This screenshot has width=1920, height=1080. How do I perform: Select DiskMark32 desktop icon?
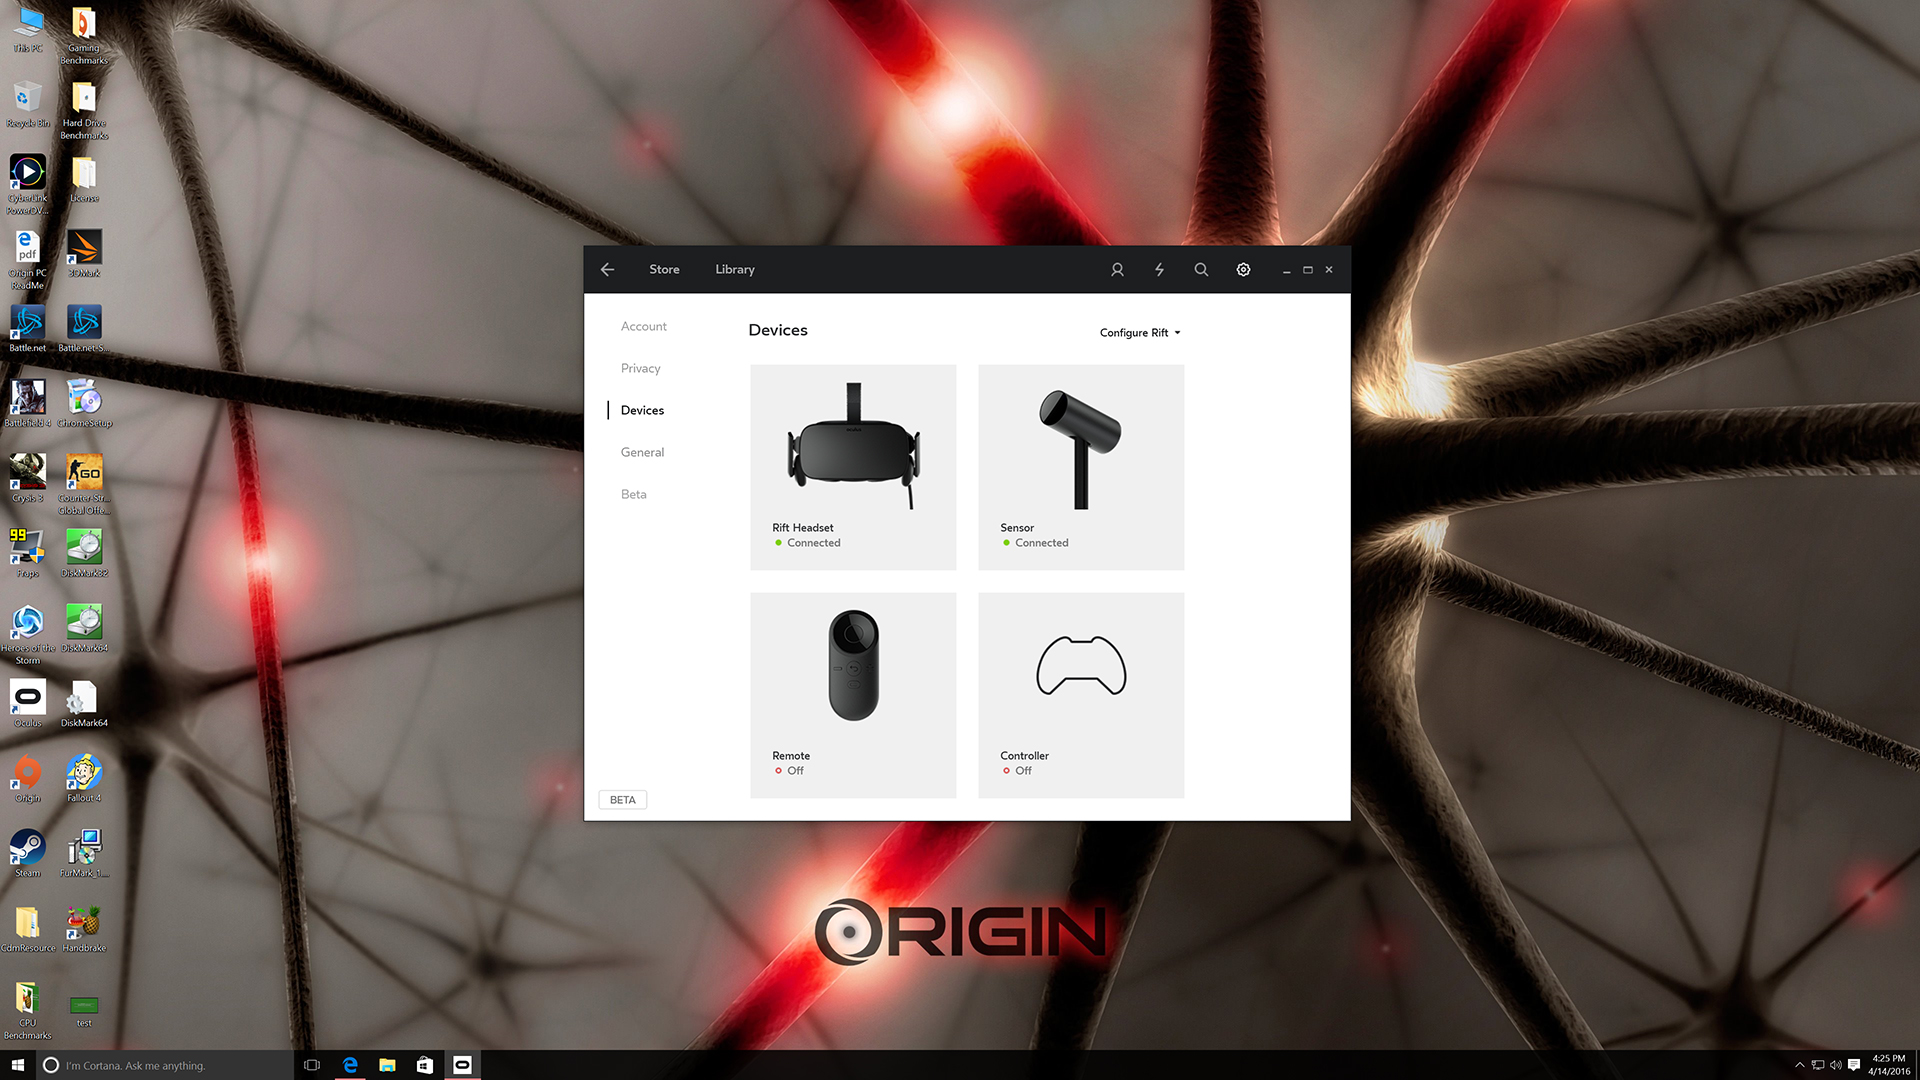tap(84, 554)
